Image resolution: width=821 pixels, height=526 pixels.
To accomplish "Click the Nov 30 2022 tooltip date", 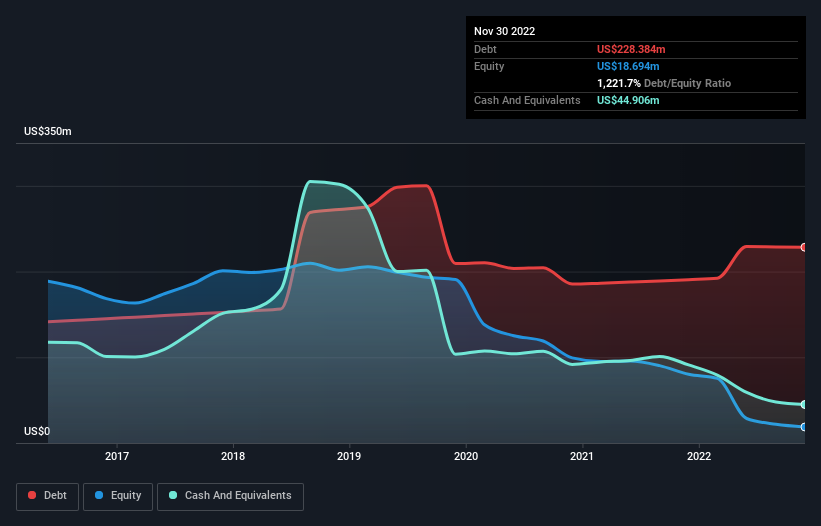I will coord(505,31).
